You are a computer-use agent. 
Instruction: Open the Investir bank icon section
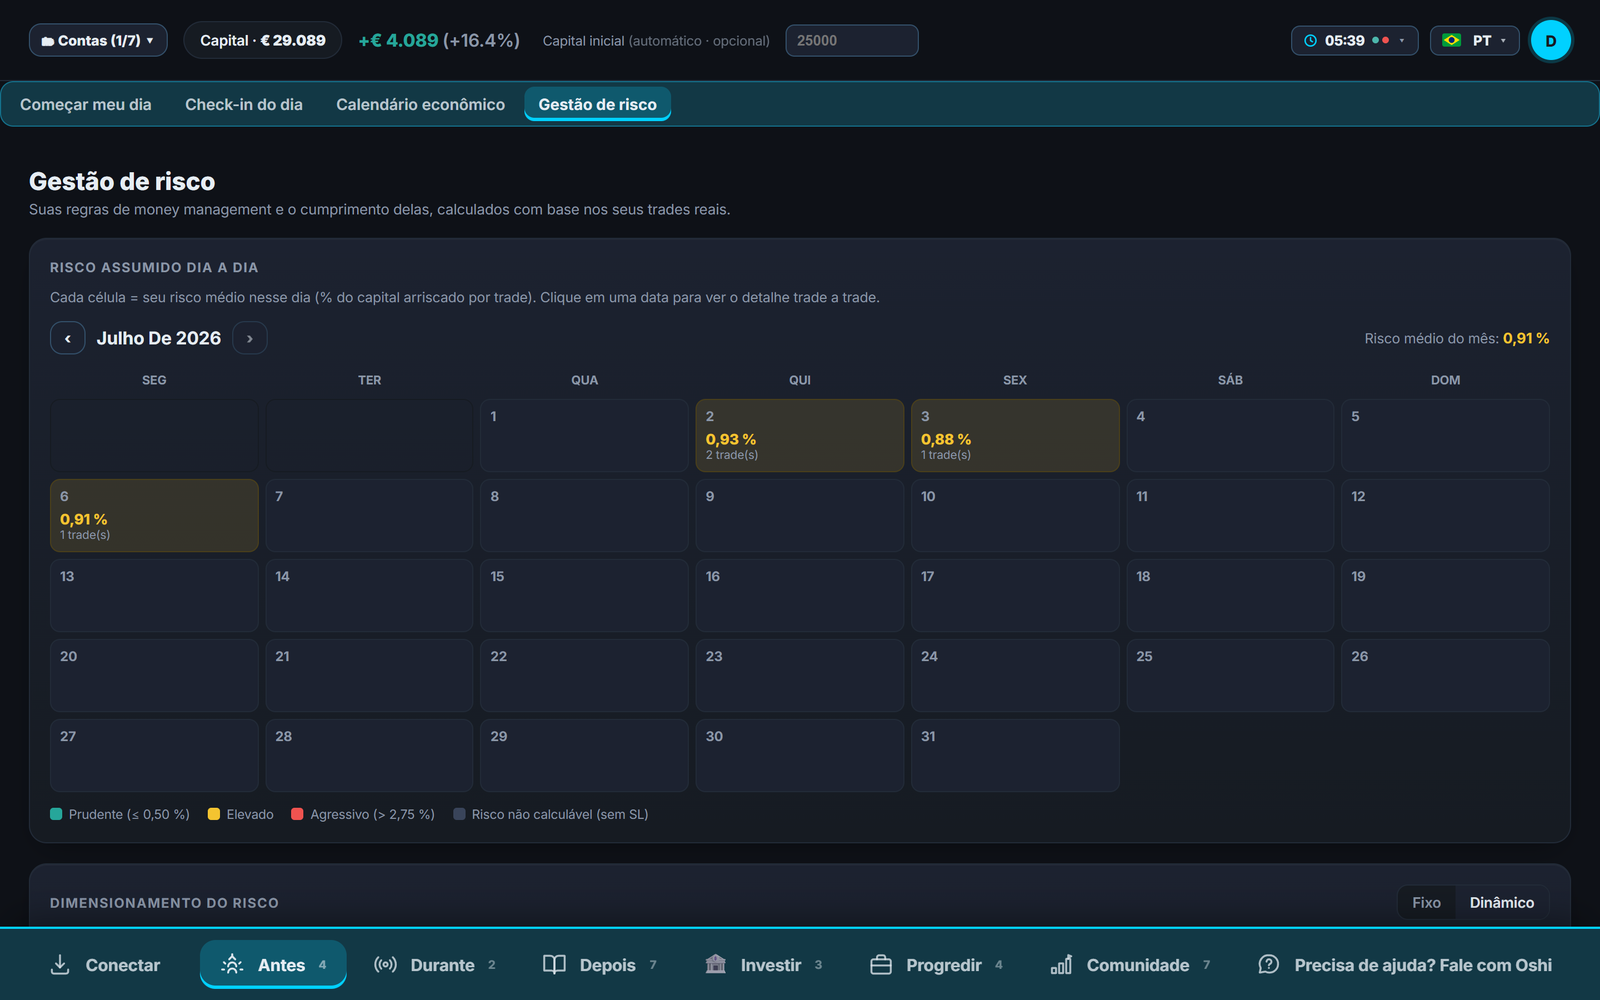click(x=716, y=964)
